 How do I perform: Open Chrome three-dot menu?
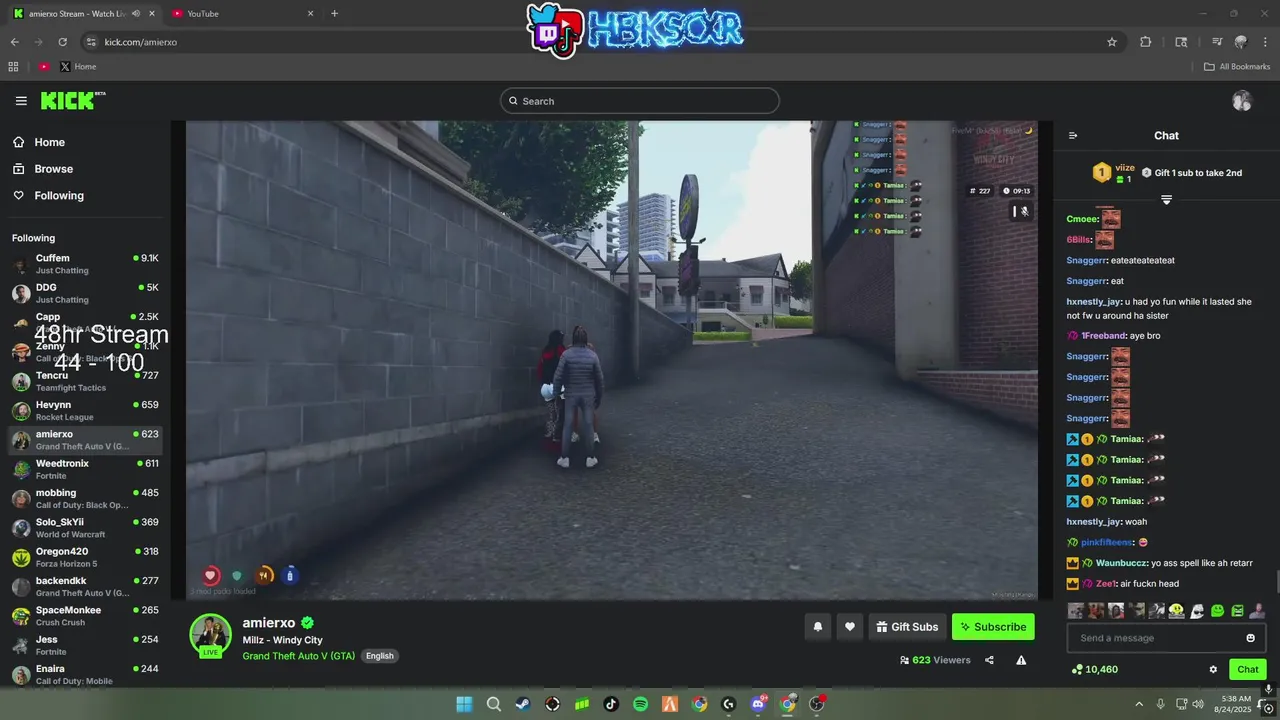click(x=1265, y=42)
